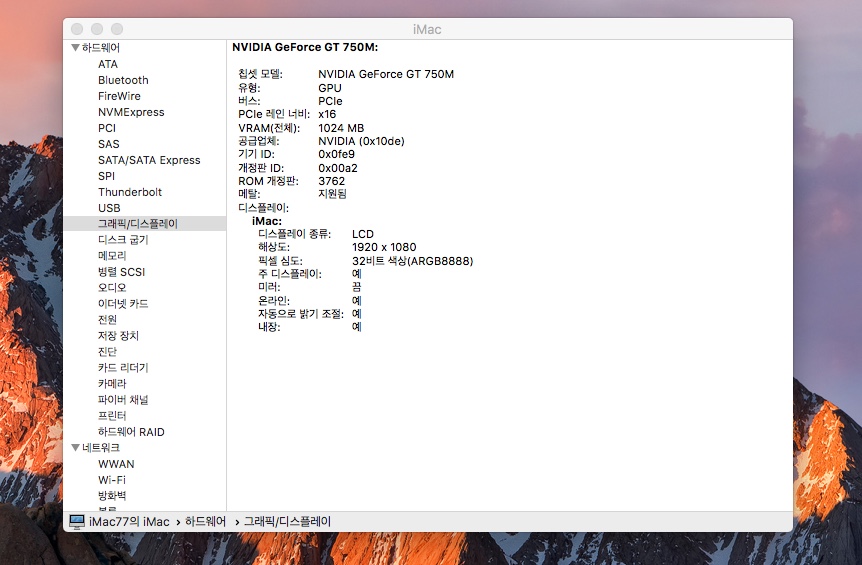Open 저장 장치 in the sidebar
Viewport: 862px width, 565px height.
pos(118,336)
